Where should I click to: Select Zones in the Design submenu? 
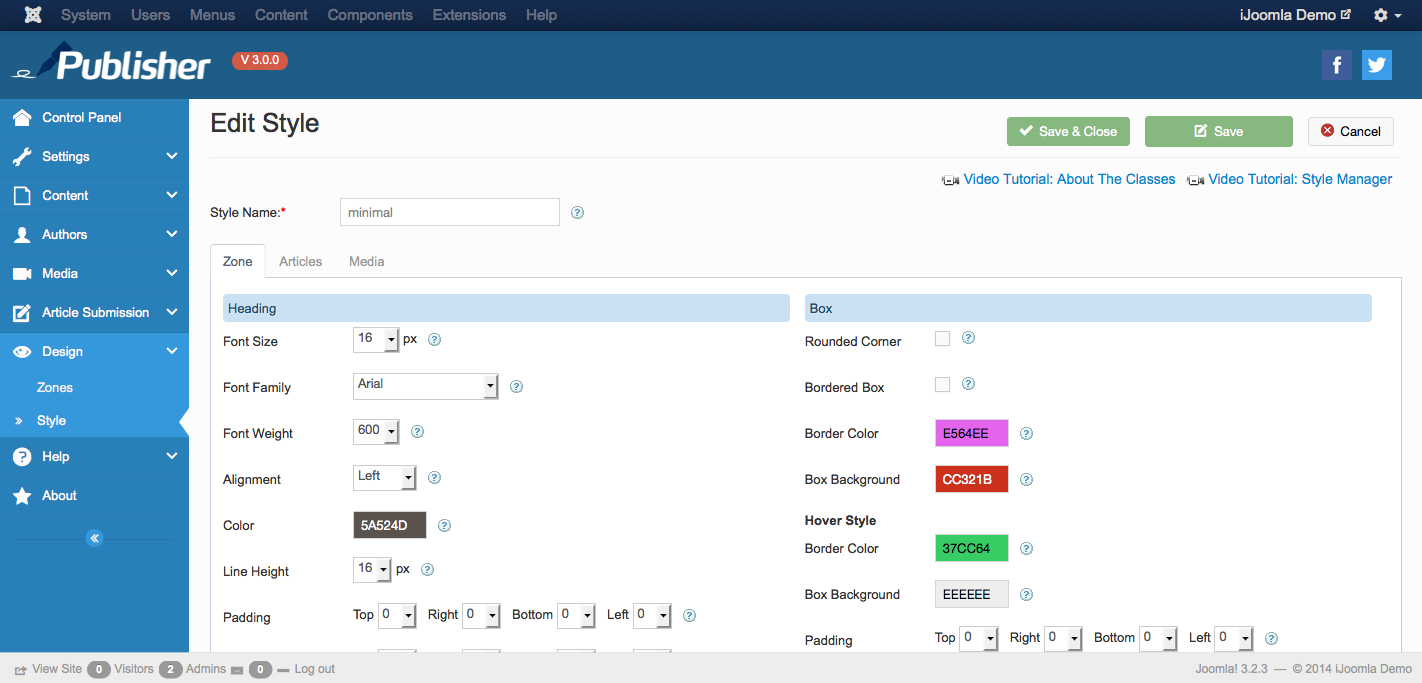click(x=55, y=387)
